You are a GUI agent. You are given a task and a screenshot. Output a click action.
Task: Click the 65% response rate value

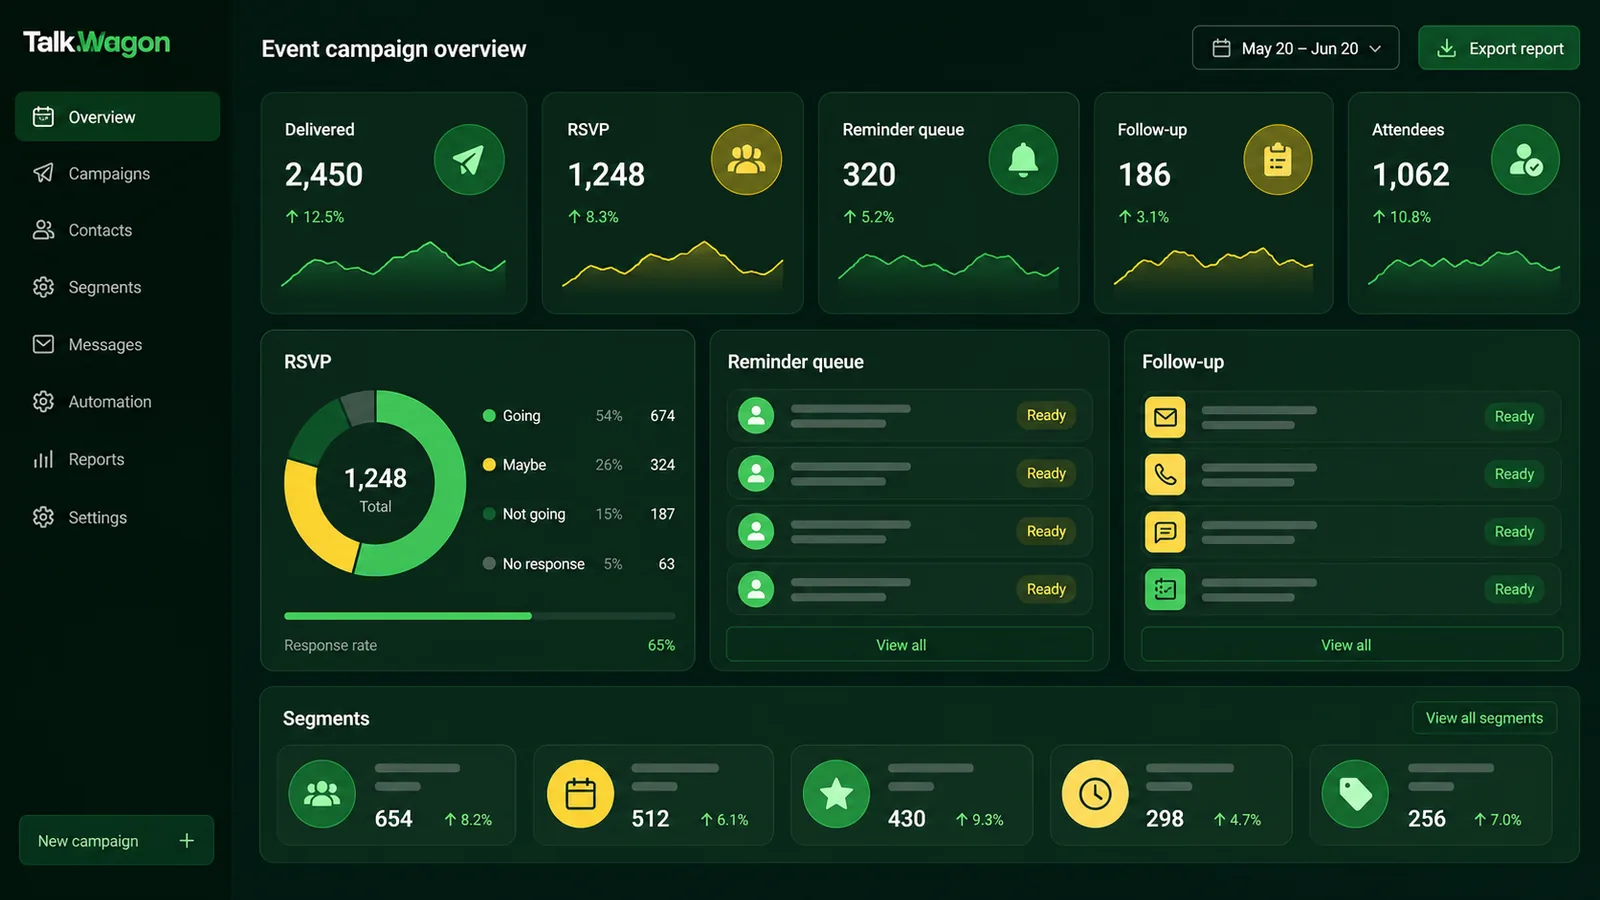click(661, 645)
